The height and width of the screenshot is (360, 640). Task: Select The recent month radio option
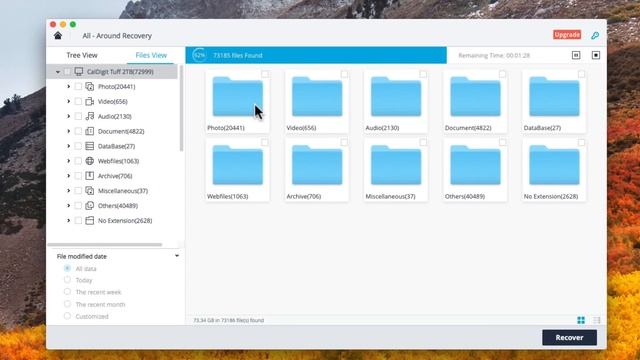(x=67, y=304)
